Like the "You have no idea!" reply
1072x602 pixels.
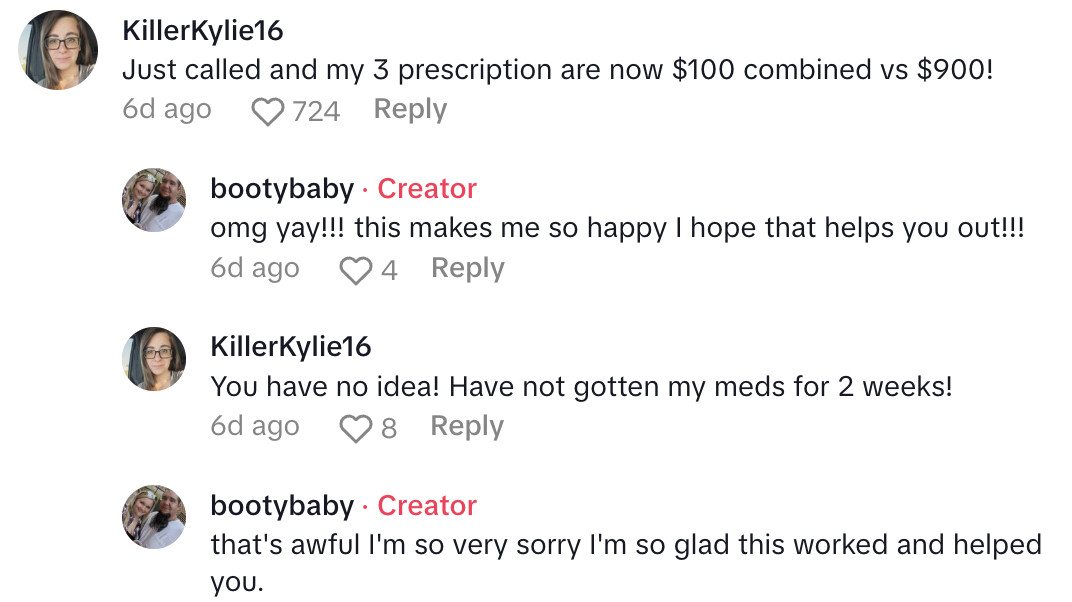[356, 429]
